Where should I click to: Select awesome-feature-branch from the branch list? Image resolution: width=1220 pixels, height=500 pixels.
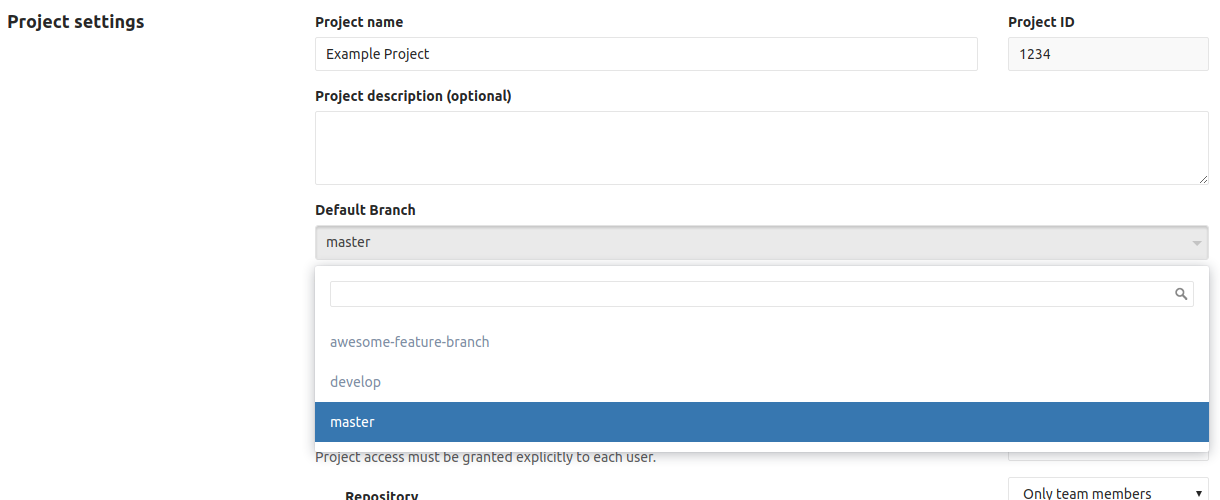(x=410, y=342)
